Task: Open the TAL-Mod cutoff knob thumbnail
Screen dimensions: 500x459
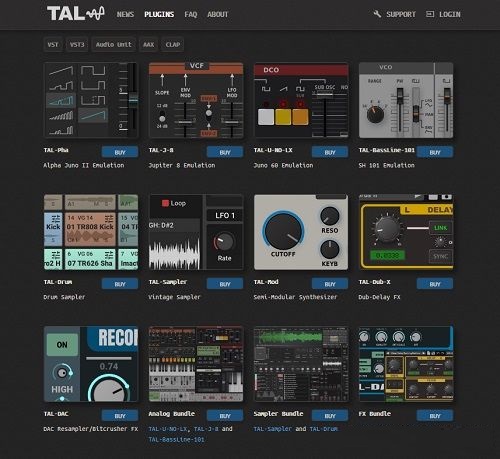Action: pyautogui.click(x=301, y=232)
